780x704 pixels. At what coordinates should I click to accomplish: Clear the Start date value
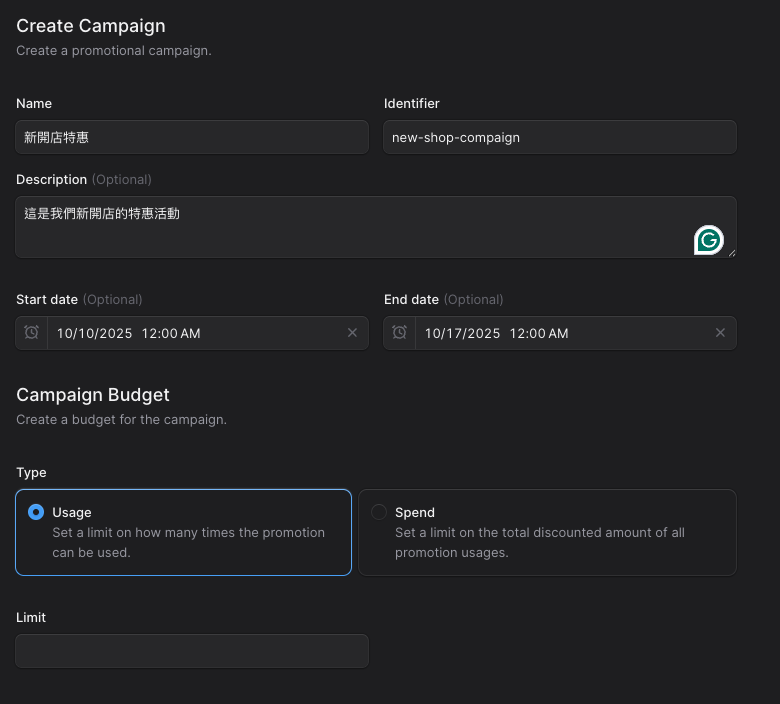coord(352,333)
